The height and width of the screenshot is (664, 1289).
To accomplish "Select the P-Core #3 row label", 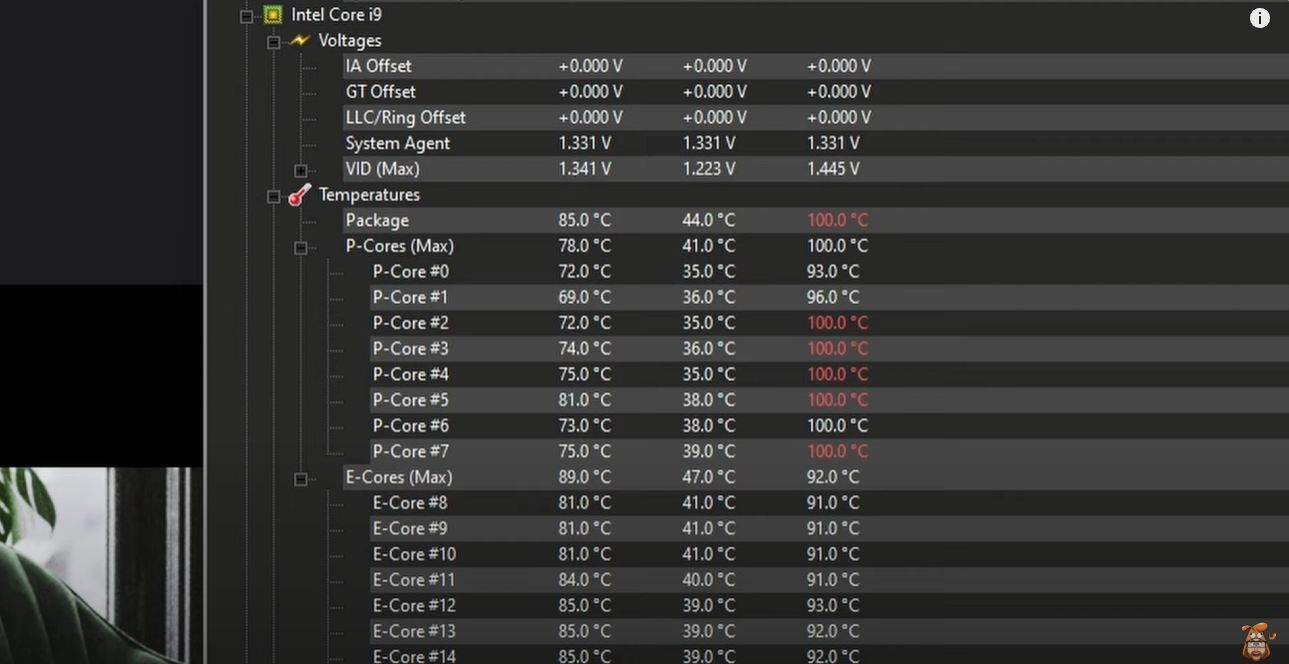I will tap(410, 349).
